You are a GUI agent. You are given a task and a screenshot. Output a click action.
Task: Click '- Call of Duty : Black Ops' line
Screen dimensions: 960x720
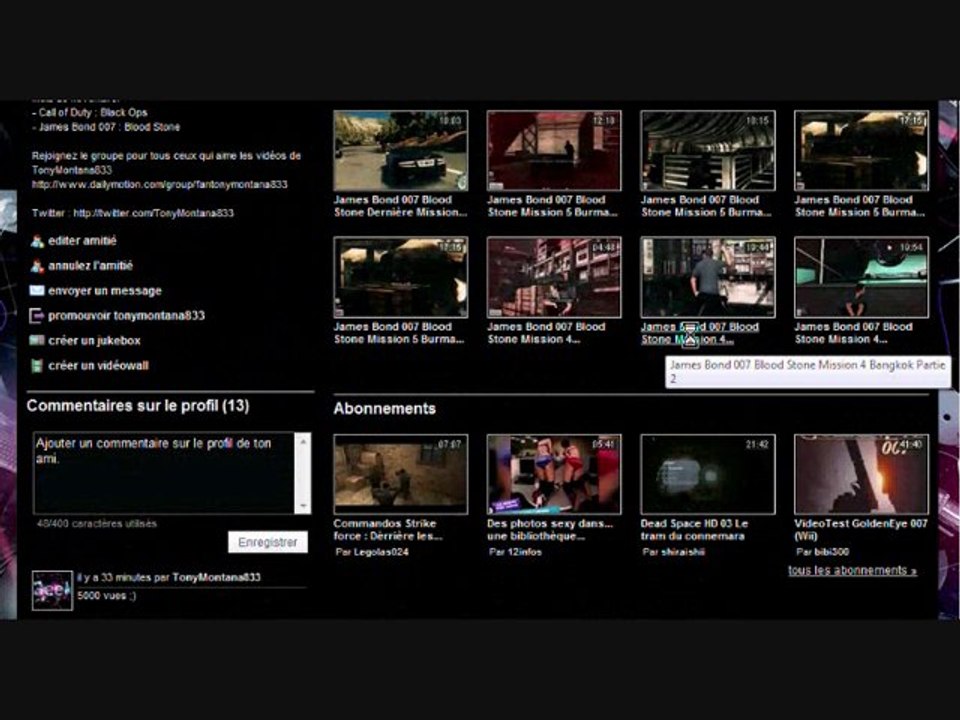tap(89, 113)
